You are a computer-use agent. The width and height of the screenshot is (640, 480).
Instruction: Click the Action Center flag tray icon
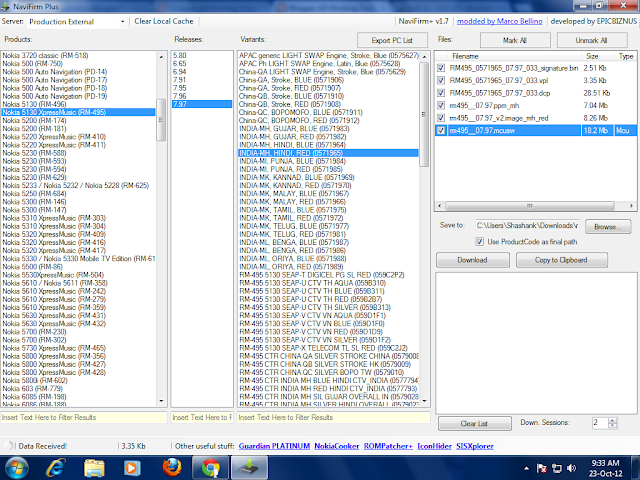point(542,468)
